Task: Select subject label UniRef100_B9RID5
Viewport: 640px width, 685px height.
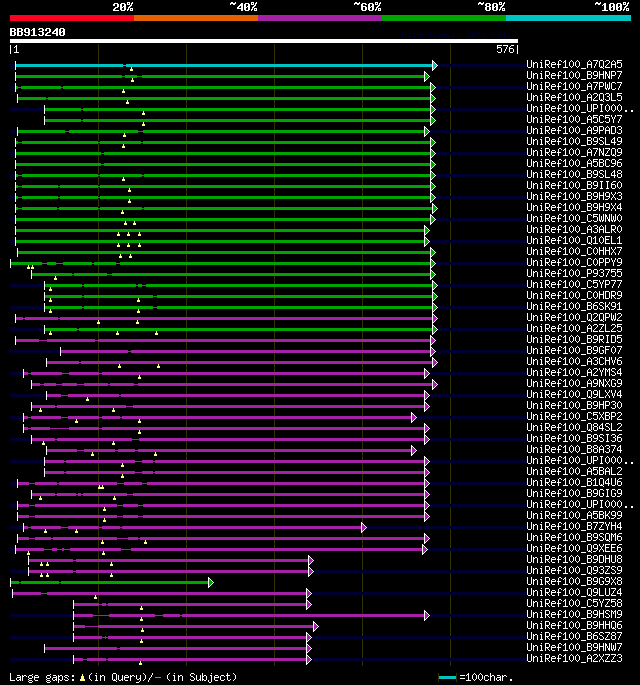Action: point(574,339)
